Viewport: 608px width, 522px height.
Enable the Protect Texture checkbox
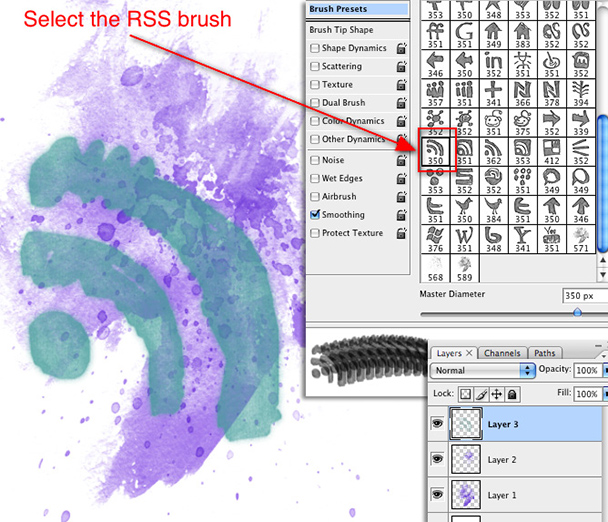tap(315, 233)
